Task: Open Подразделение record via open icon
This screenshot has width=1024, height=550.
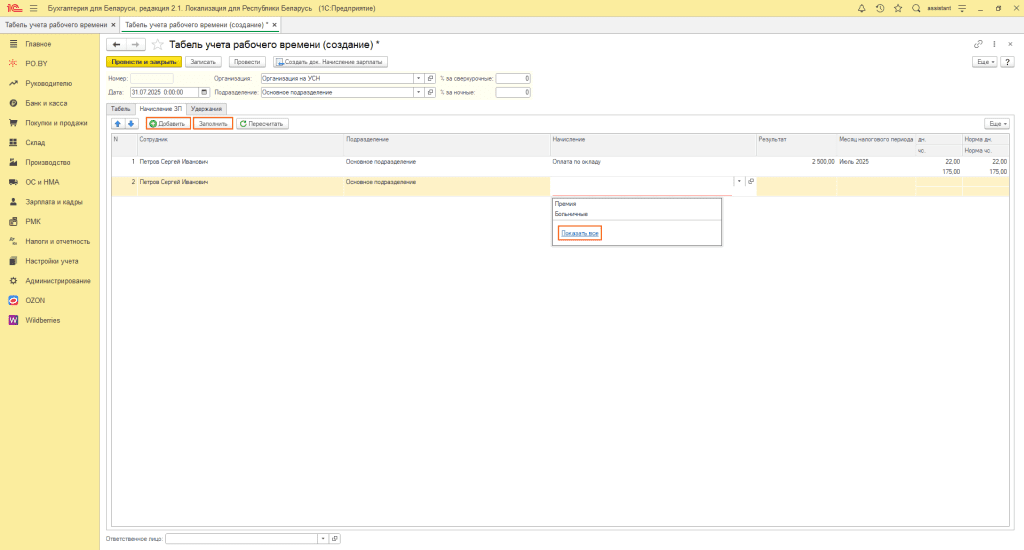Action: [430, 93]
